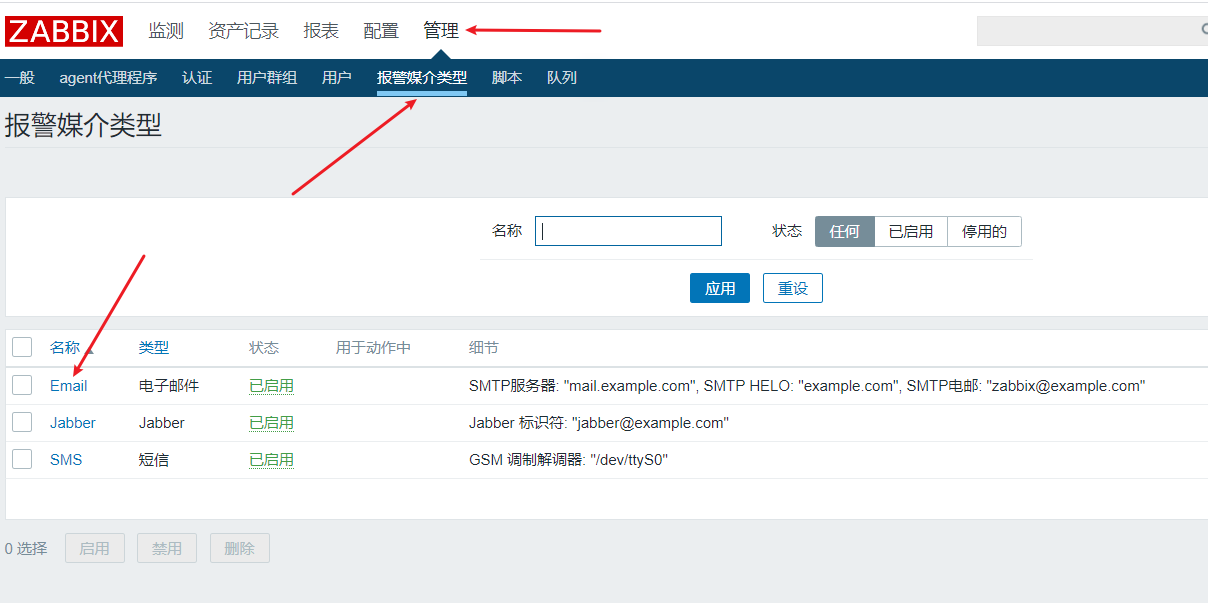
Task: Click the 0 选择 counter text
Action: click(26, 548)
